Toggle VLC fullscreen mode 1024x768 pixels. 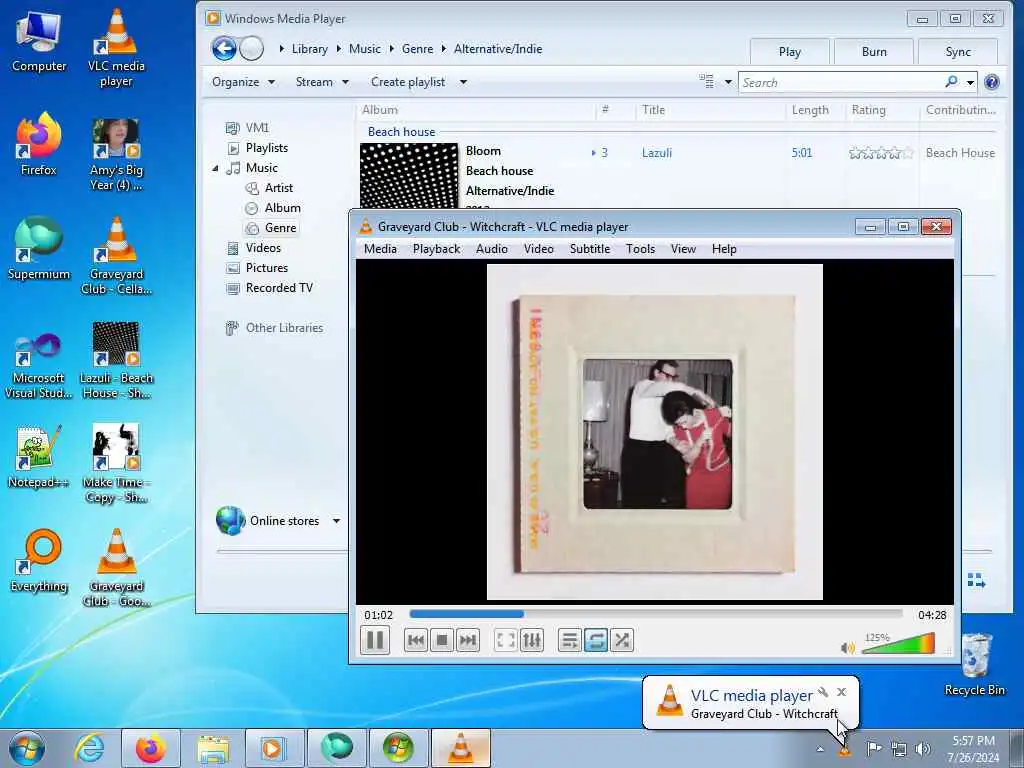[506, 640]
